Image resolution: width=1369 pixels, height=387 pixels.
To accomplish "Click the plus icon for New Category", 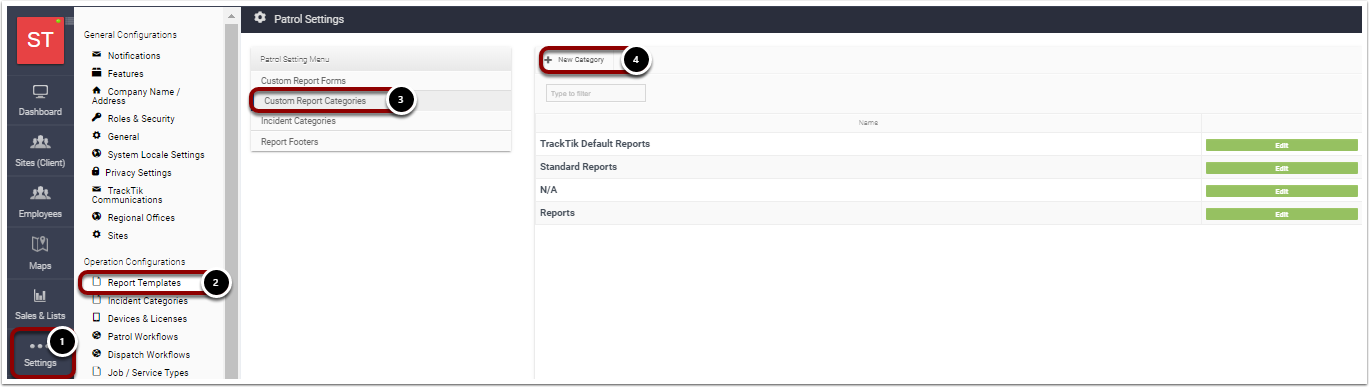I will click(x=548, y=60).
